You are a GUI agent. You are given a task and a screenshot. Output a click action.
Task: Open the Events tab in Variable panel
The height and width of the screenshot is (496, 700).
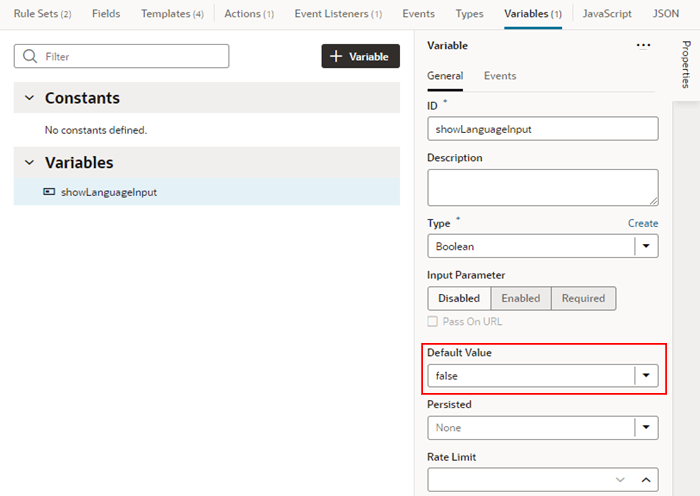coord(500,76)
